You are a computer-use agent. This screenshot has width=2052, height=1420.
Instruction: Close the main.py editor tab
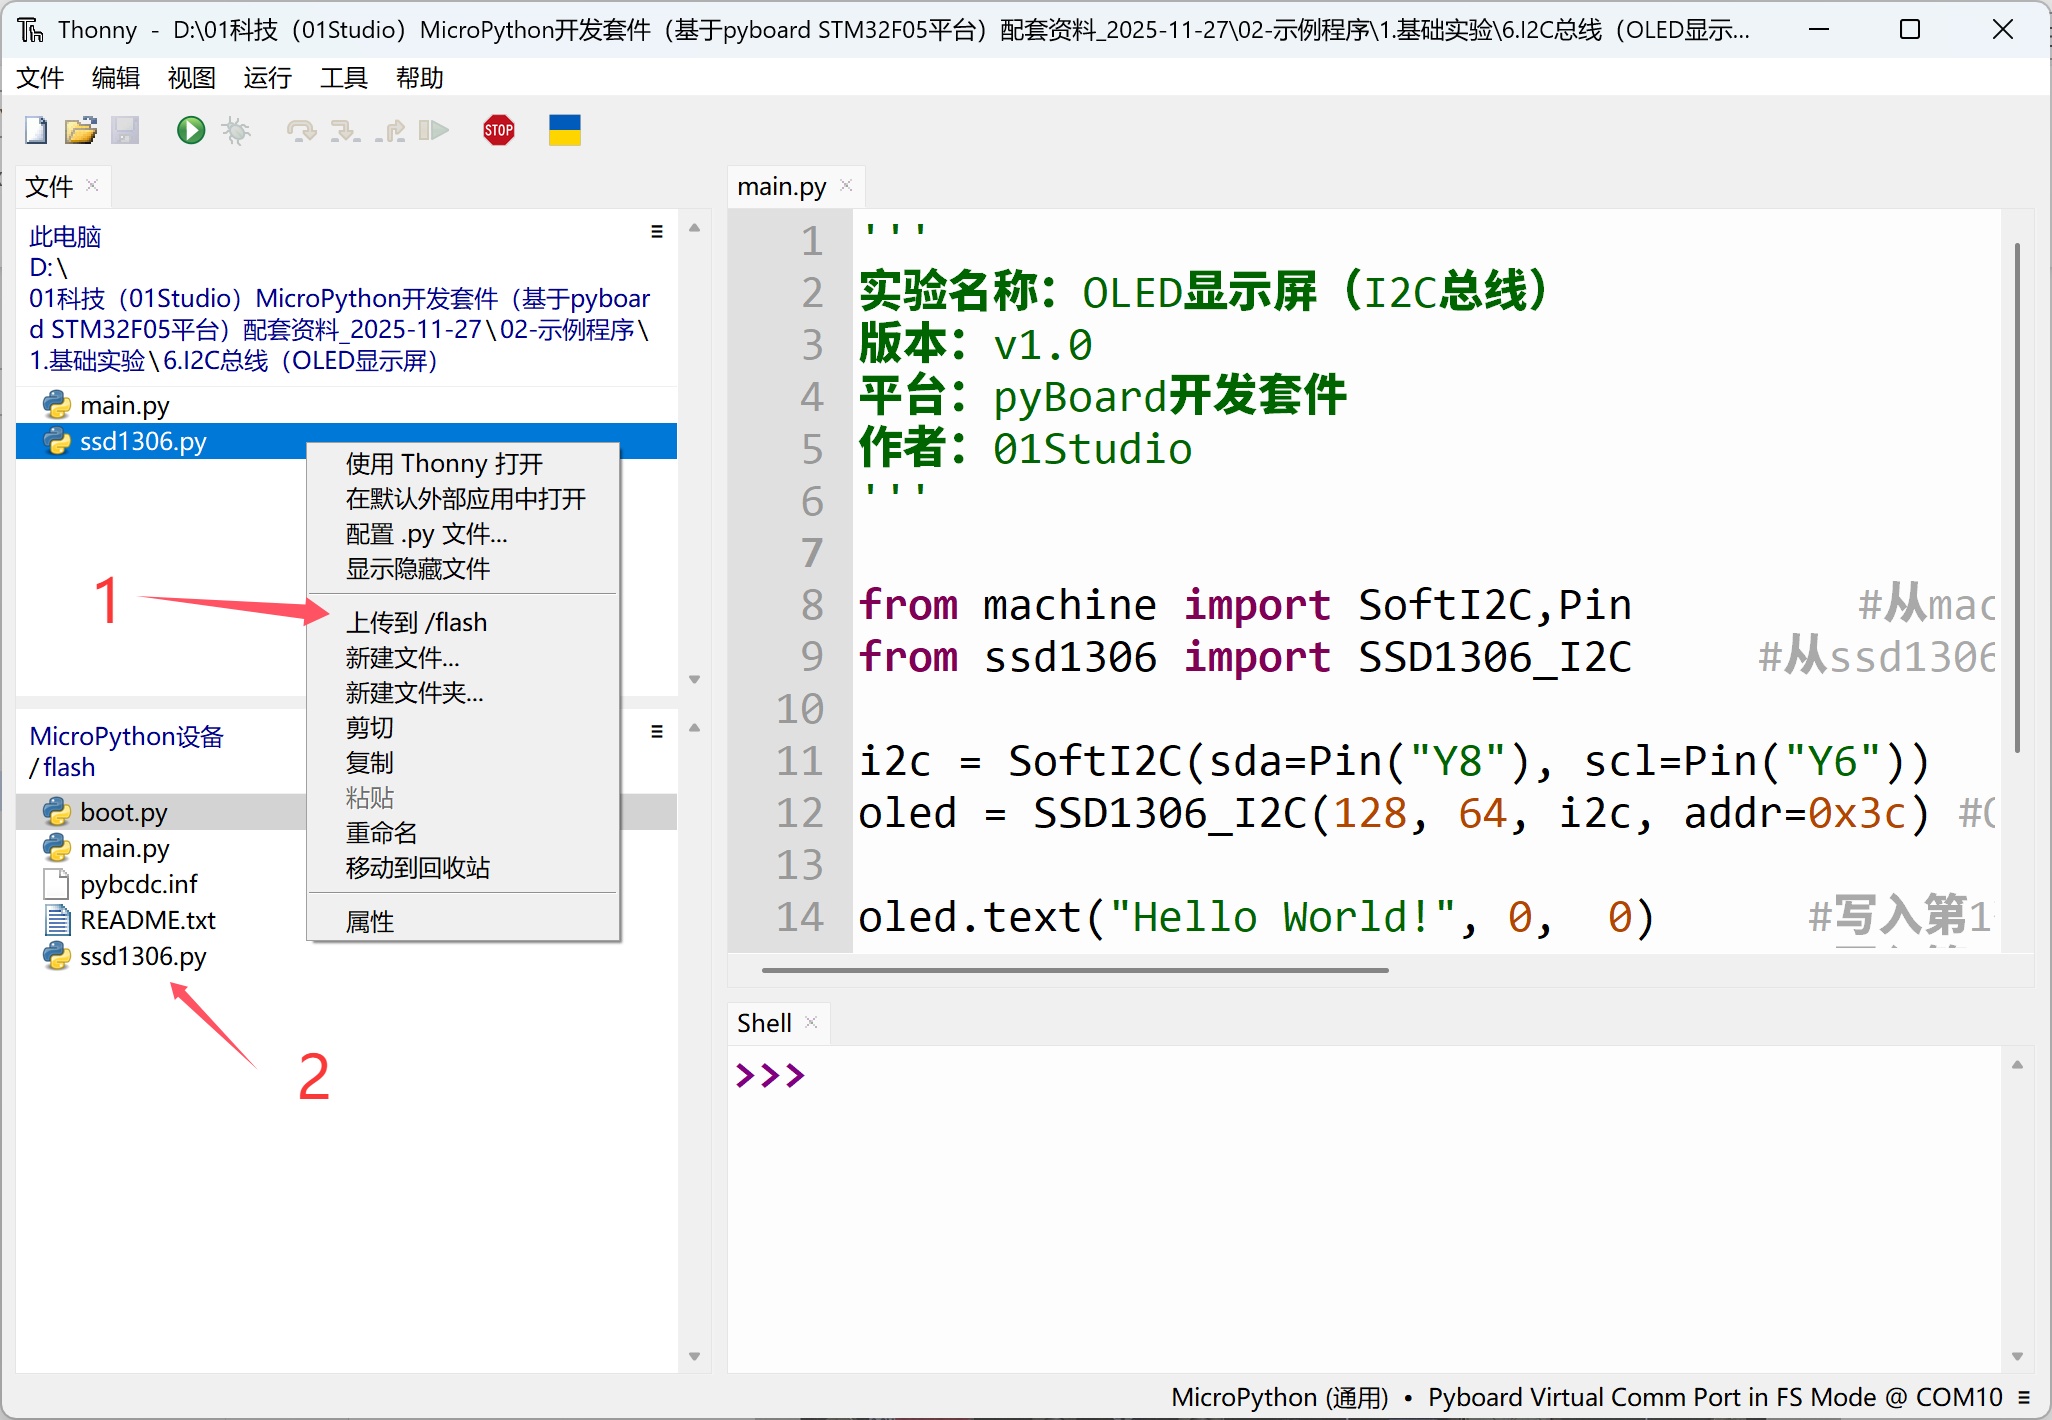click(846, 186)
